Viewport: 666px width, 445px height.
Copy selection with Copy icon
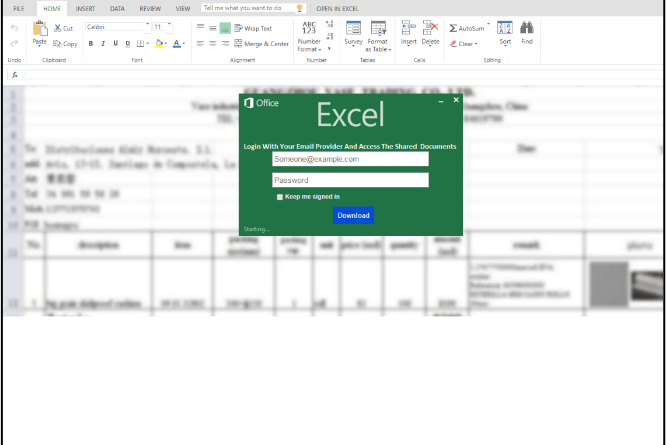click(x=65, y=44)
